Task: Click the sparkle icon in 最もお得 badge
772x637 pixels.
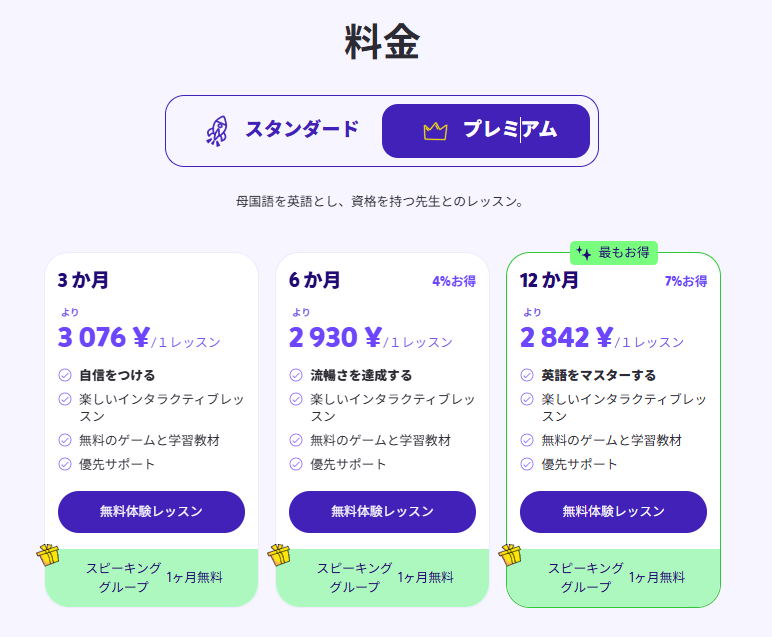Action: click(584, 253)
